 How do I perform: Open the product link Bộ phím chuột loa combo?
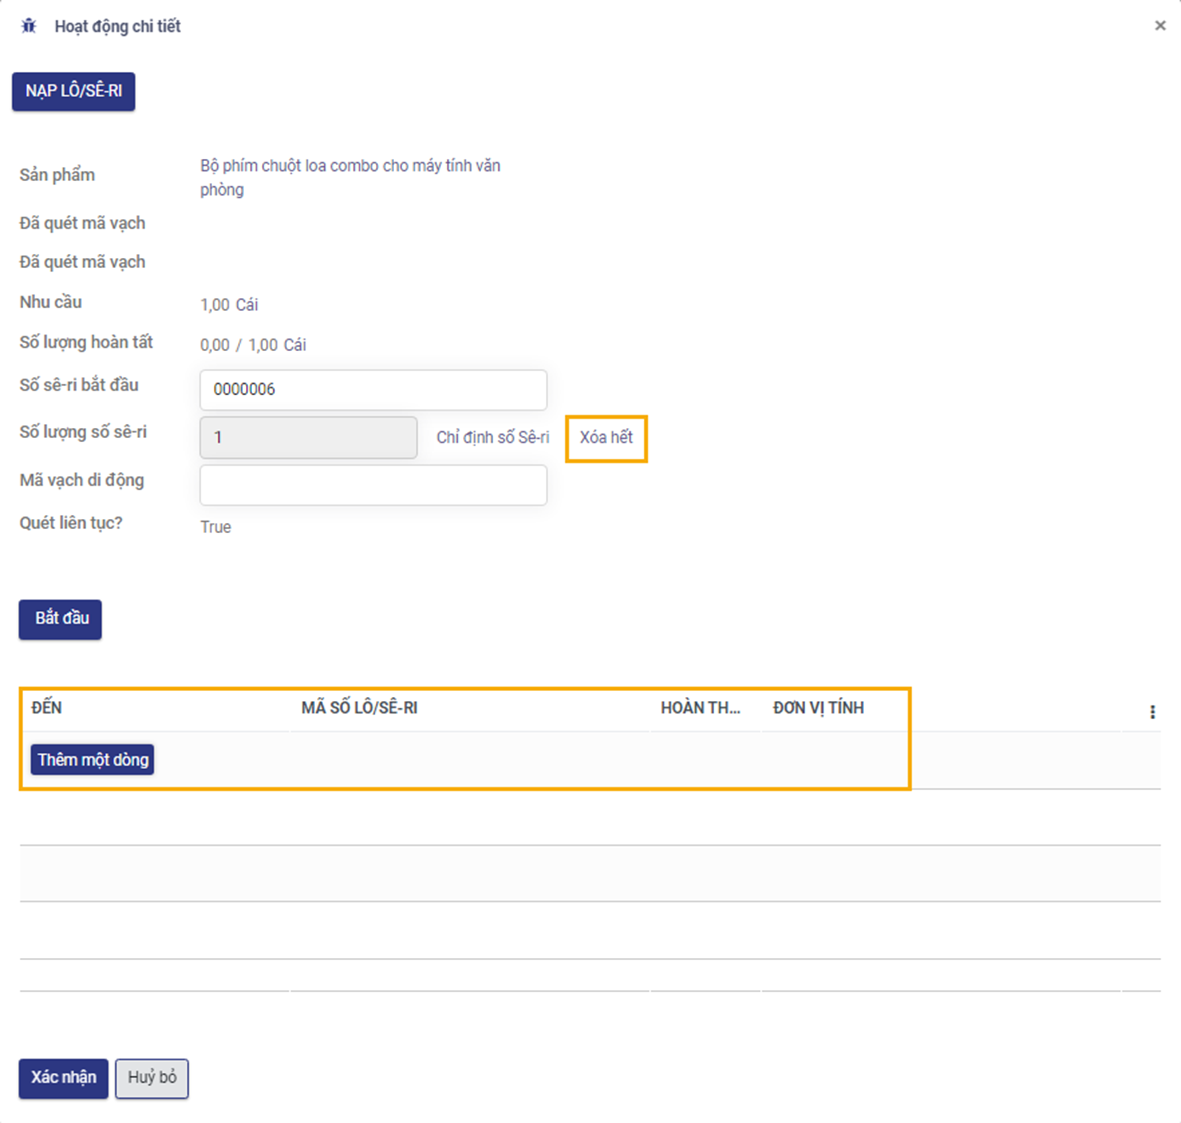pyautogui.click(x=350, y=178)
